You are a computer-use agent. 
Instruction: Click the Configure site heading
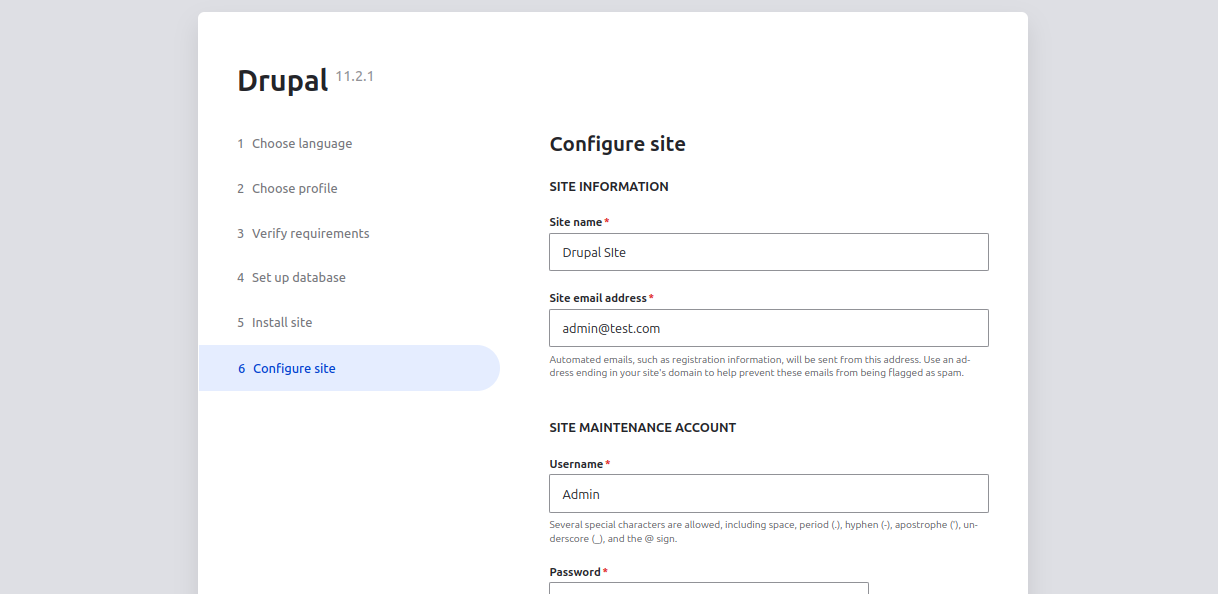[618, 144]
